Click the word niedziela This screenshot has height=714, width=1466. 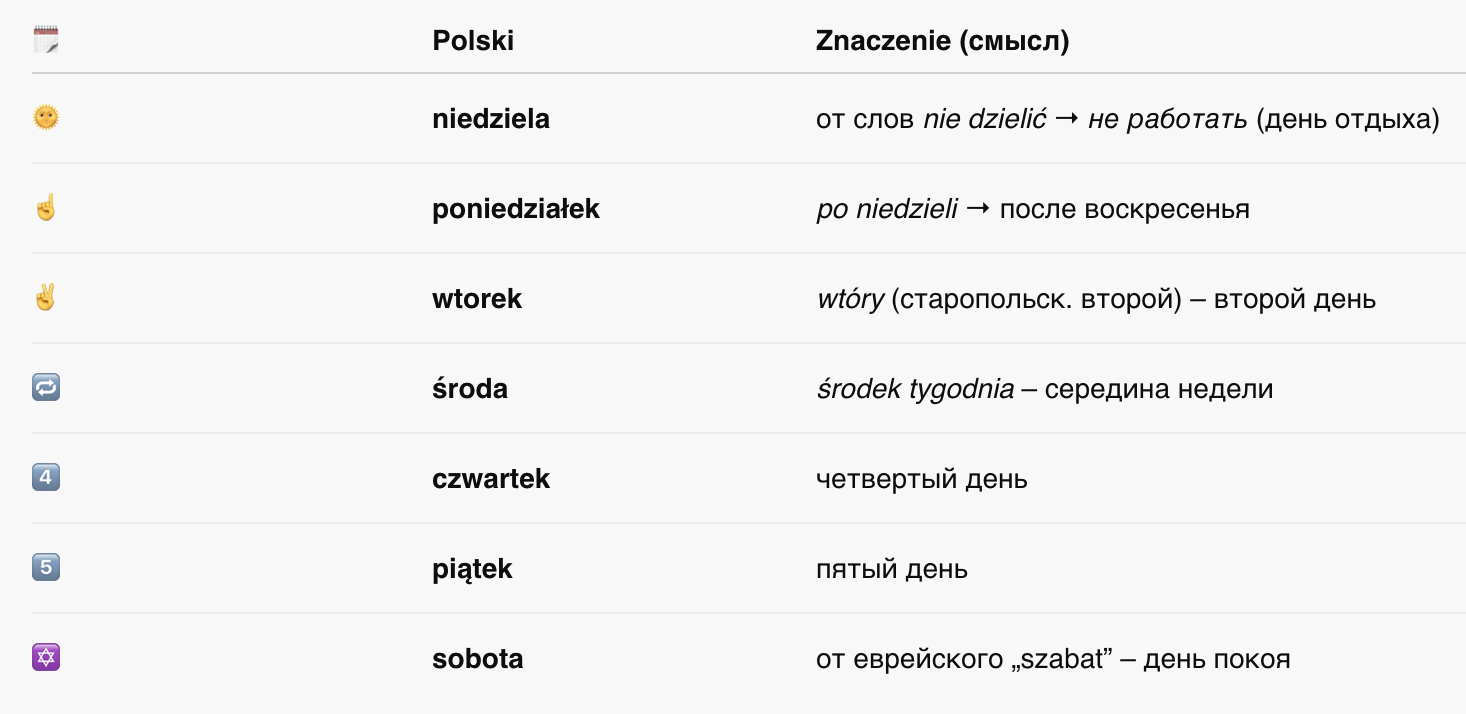tap(491, 119)
